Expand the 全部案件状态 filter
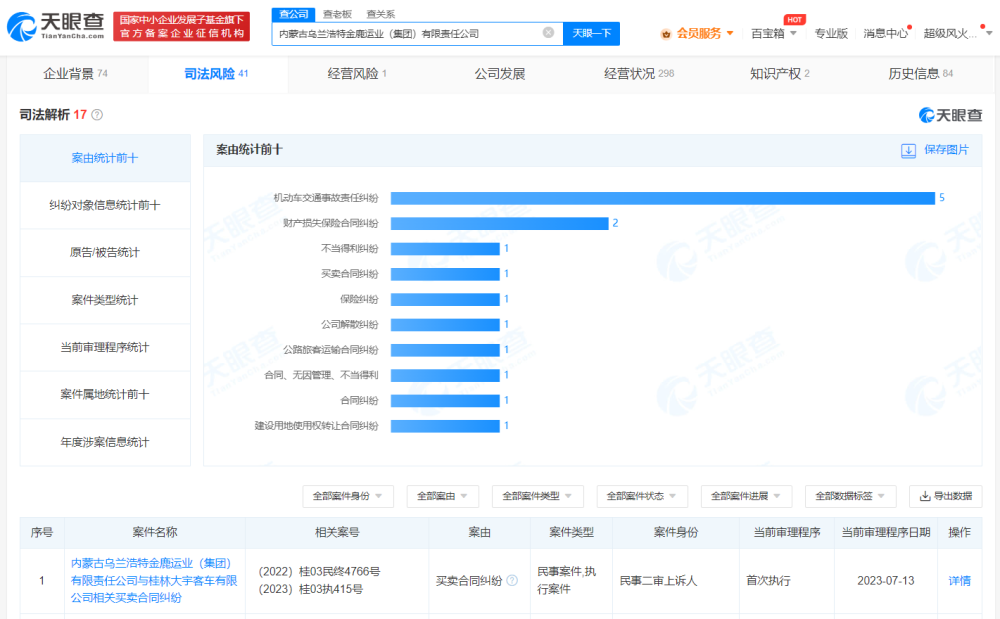The width and height of the screenshot is (1000, 619). pos(642,496)
